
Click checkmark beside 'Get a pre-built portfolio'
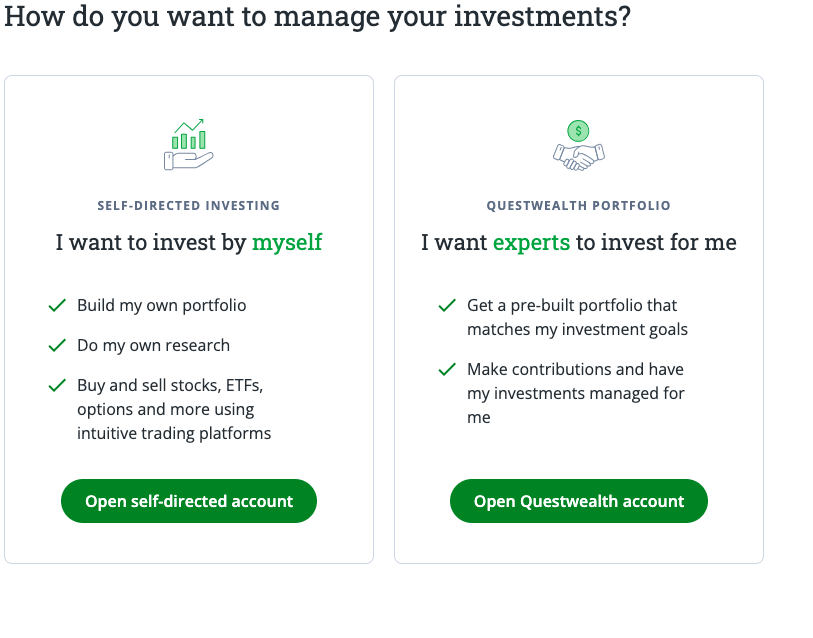pyautogui.click(x=446, y=305)
